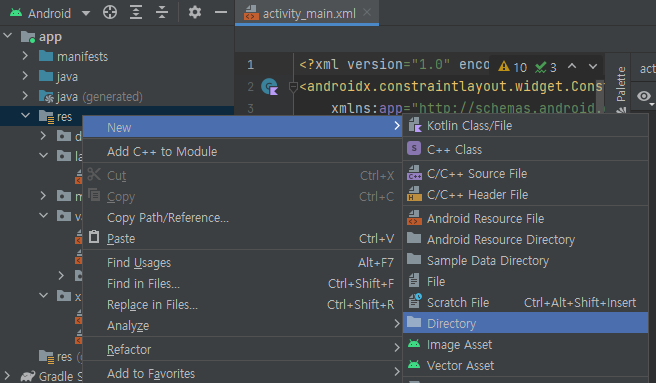
Task: Create a C/C++ Source File
Action: click(x=525, y=173)
